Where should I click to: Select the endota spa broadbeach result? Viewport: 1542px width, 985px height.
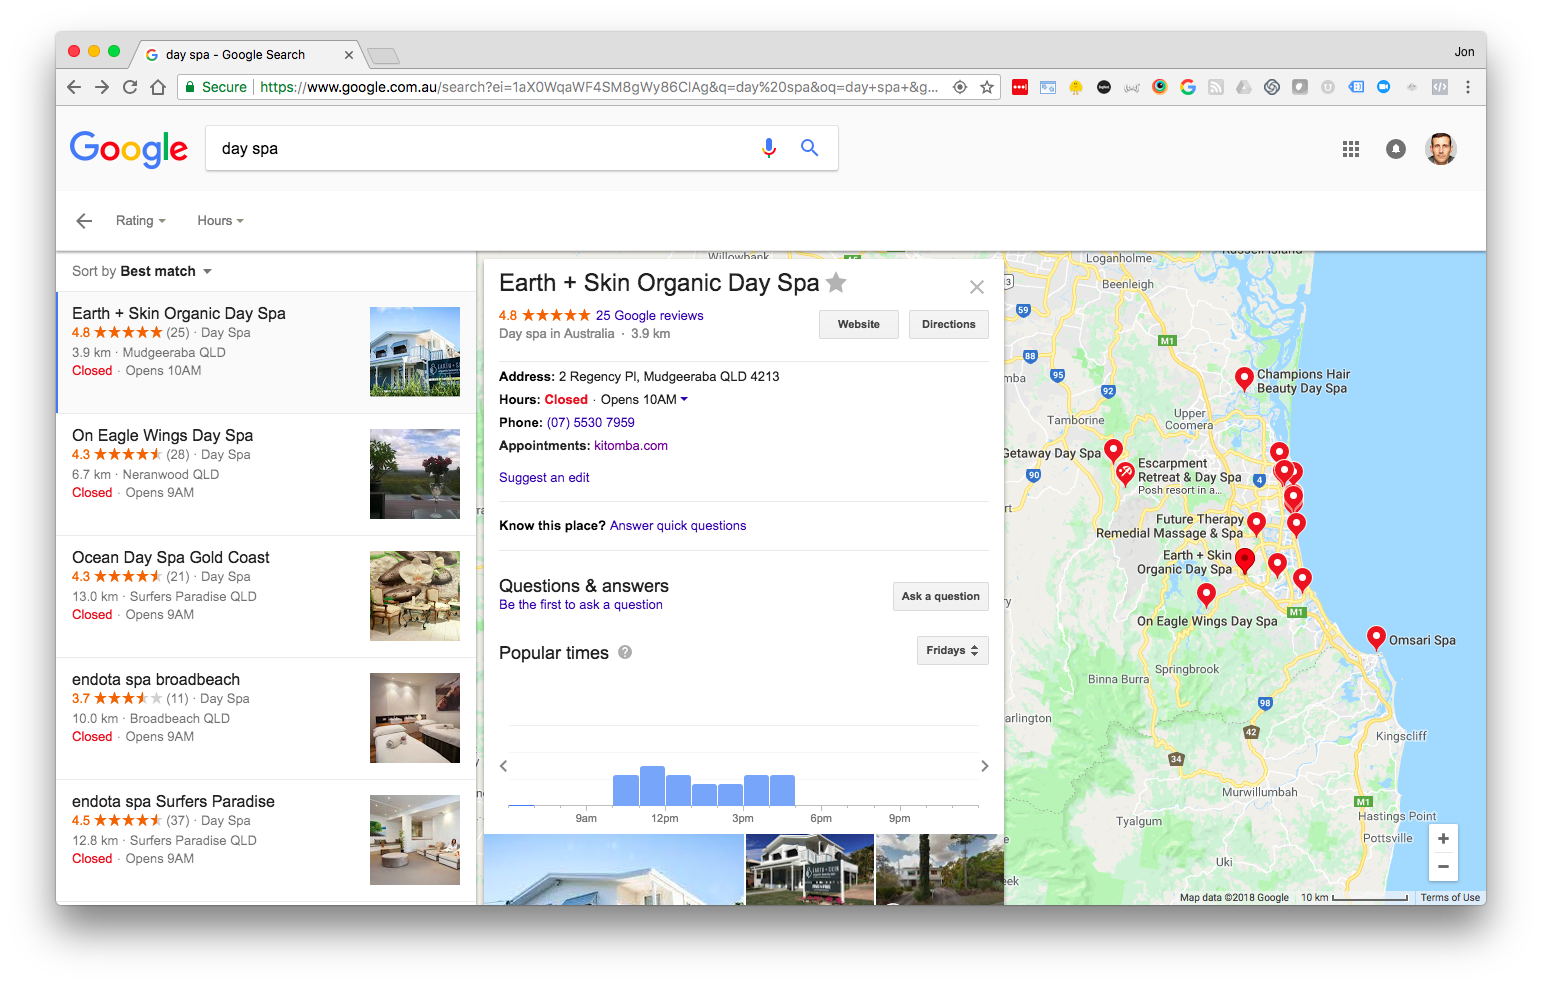266,718
